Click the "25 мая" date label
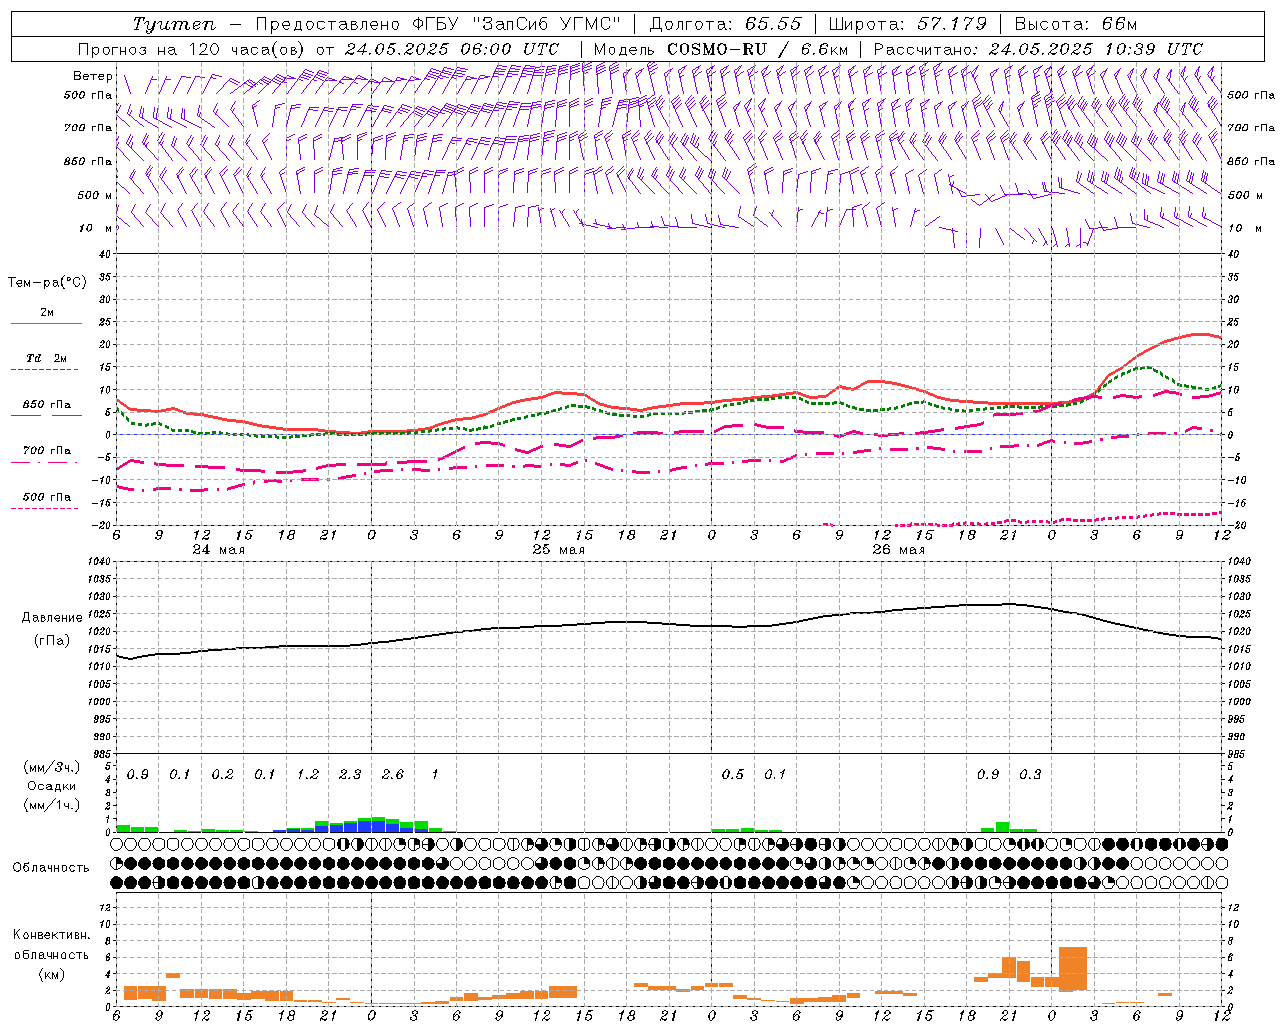The height and width of the screenshot is (1024, 1280). 558,550
